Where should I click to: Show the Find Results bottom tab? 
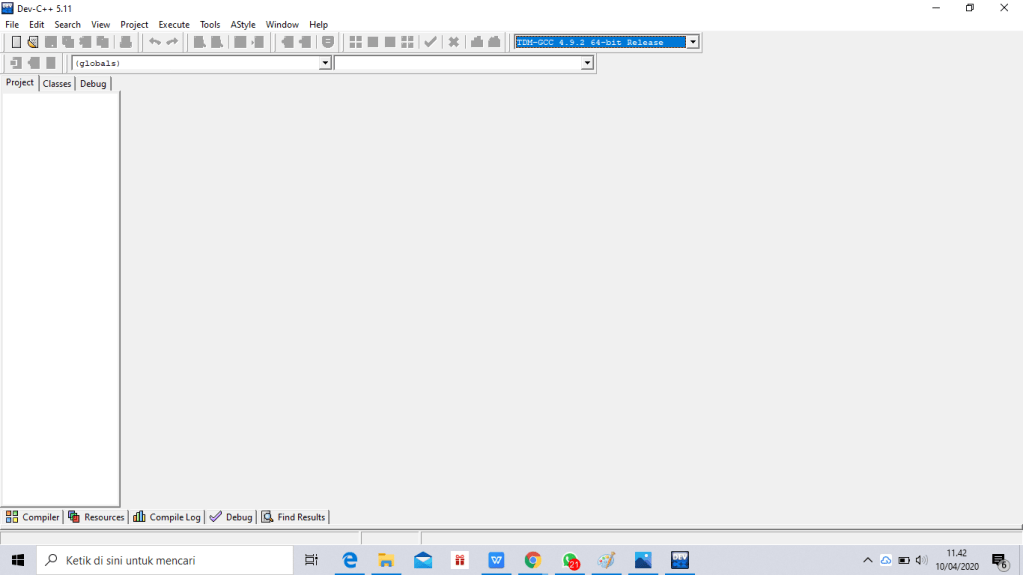(294, 517)
